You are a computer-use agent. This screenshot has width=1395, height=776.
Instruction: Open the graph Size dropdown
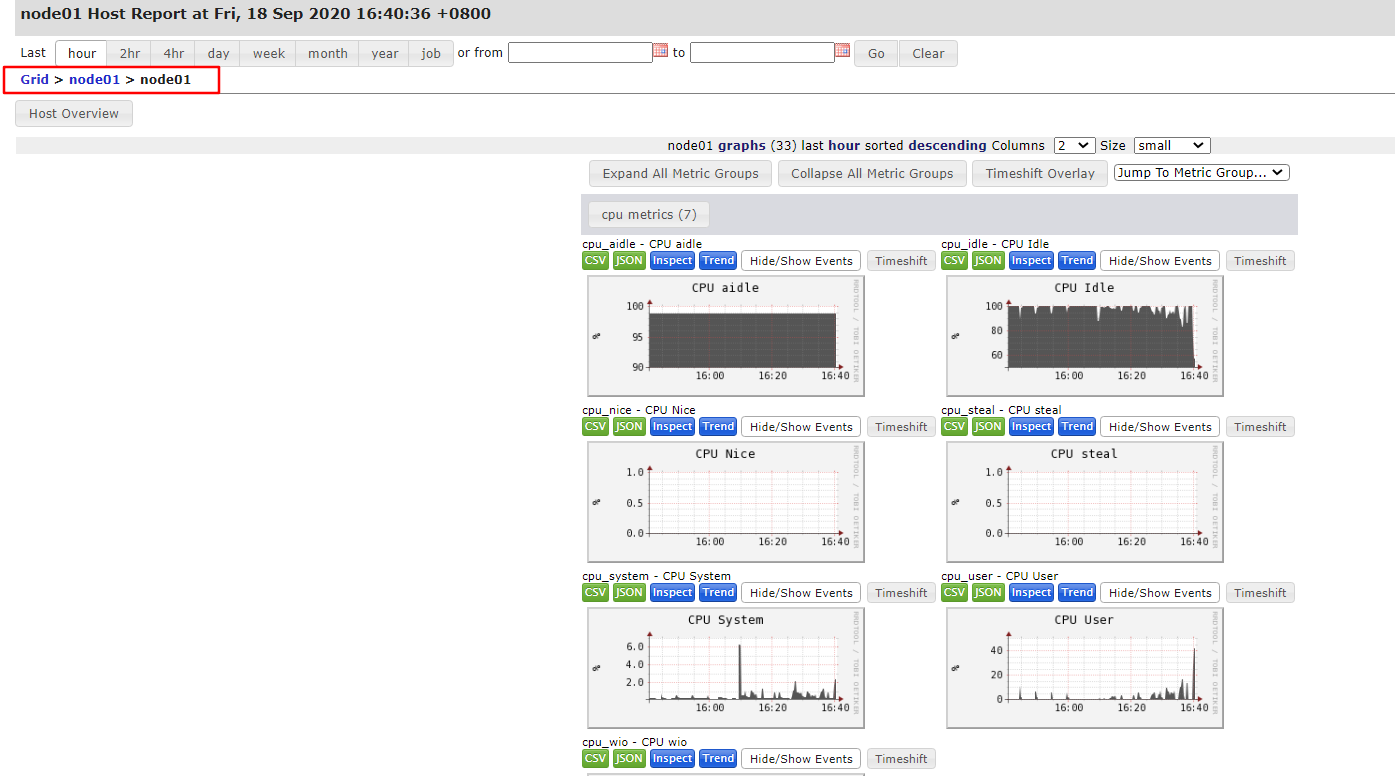coord(1173,146)
